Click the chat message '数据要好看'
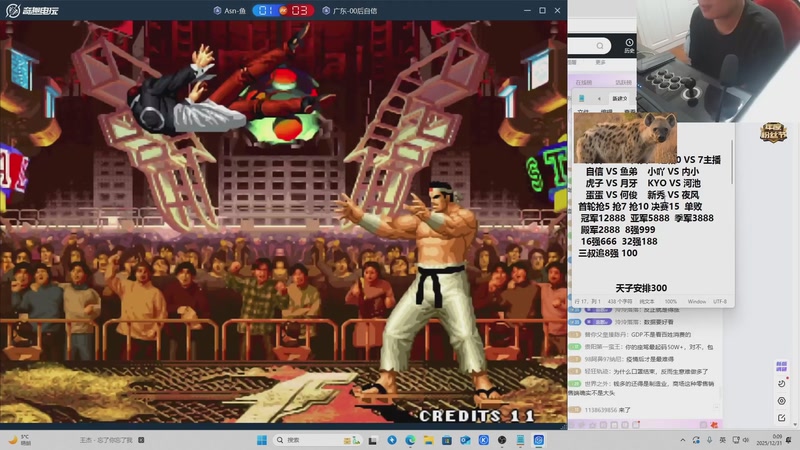 pos(658,322)
